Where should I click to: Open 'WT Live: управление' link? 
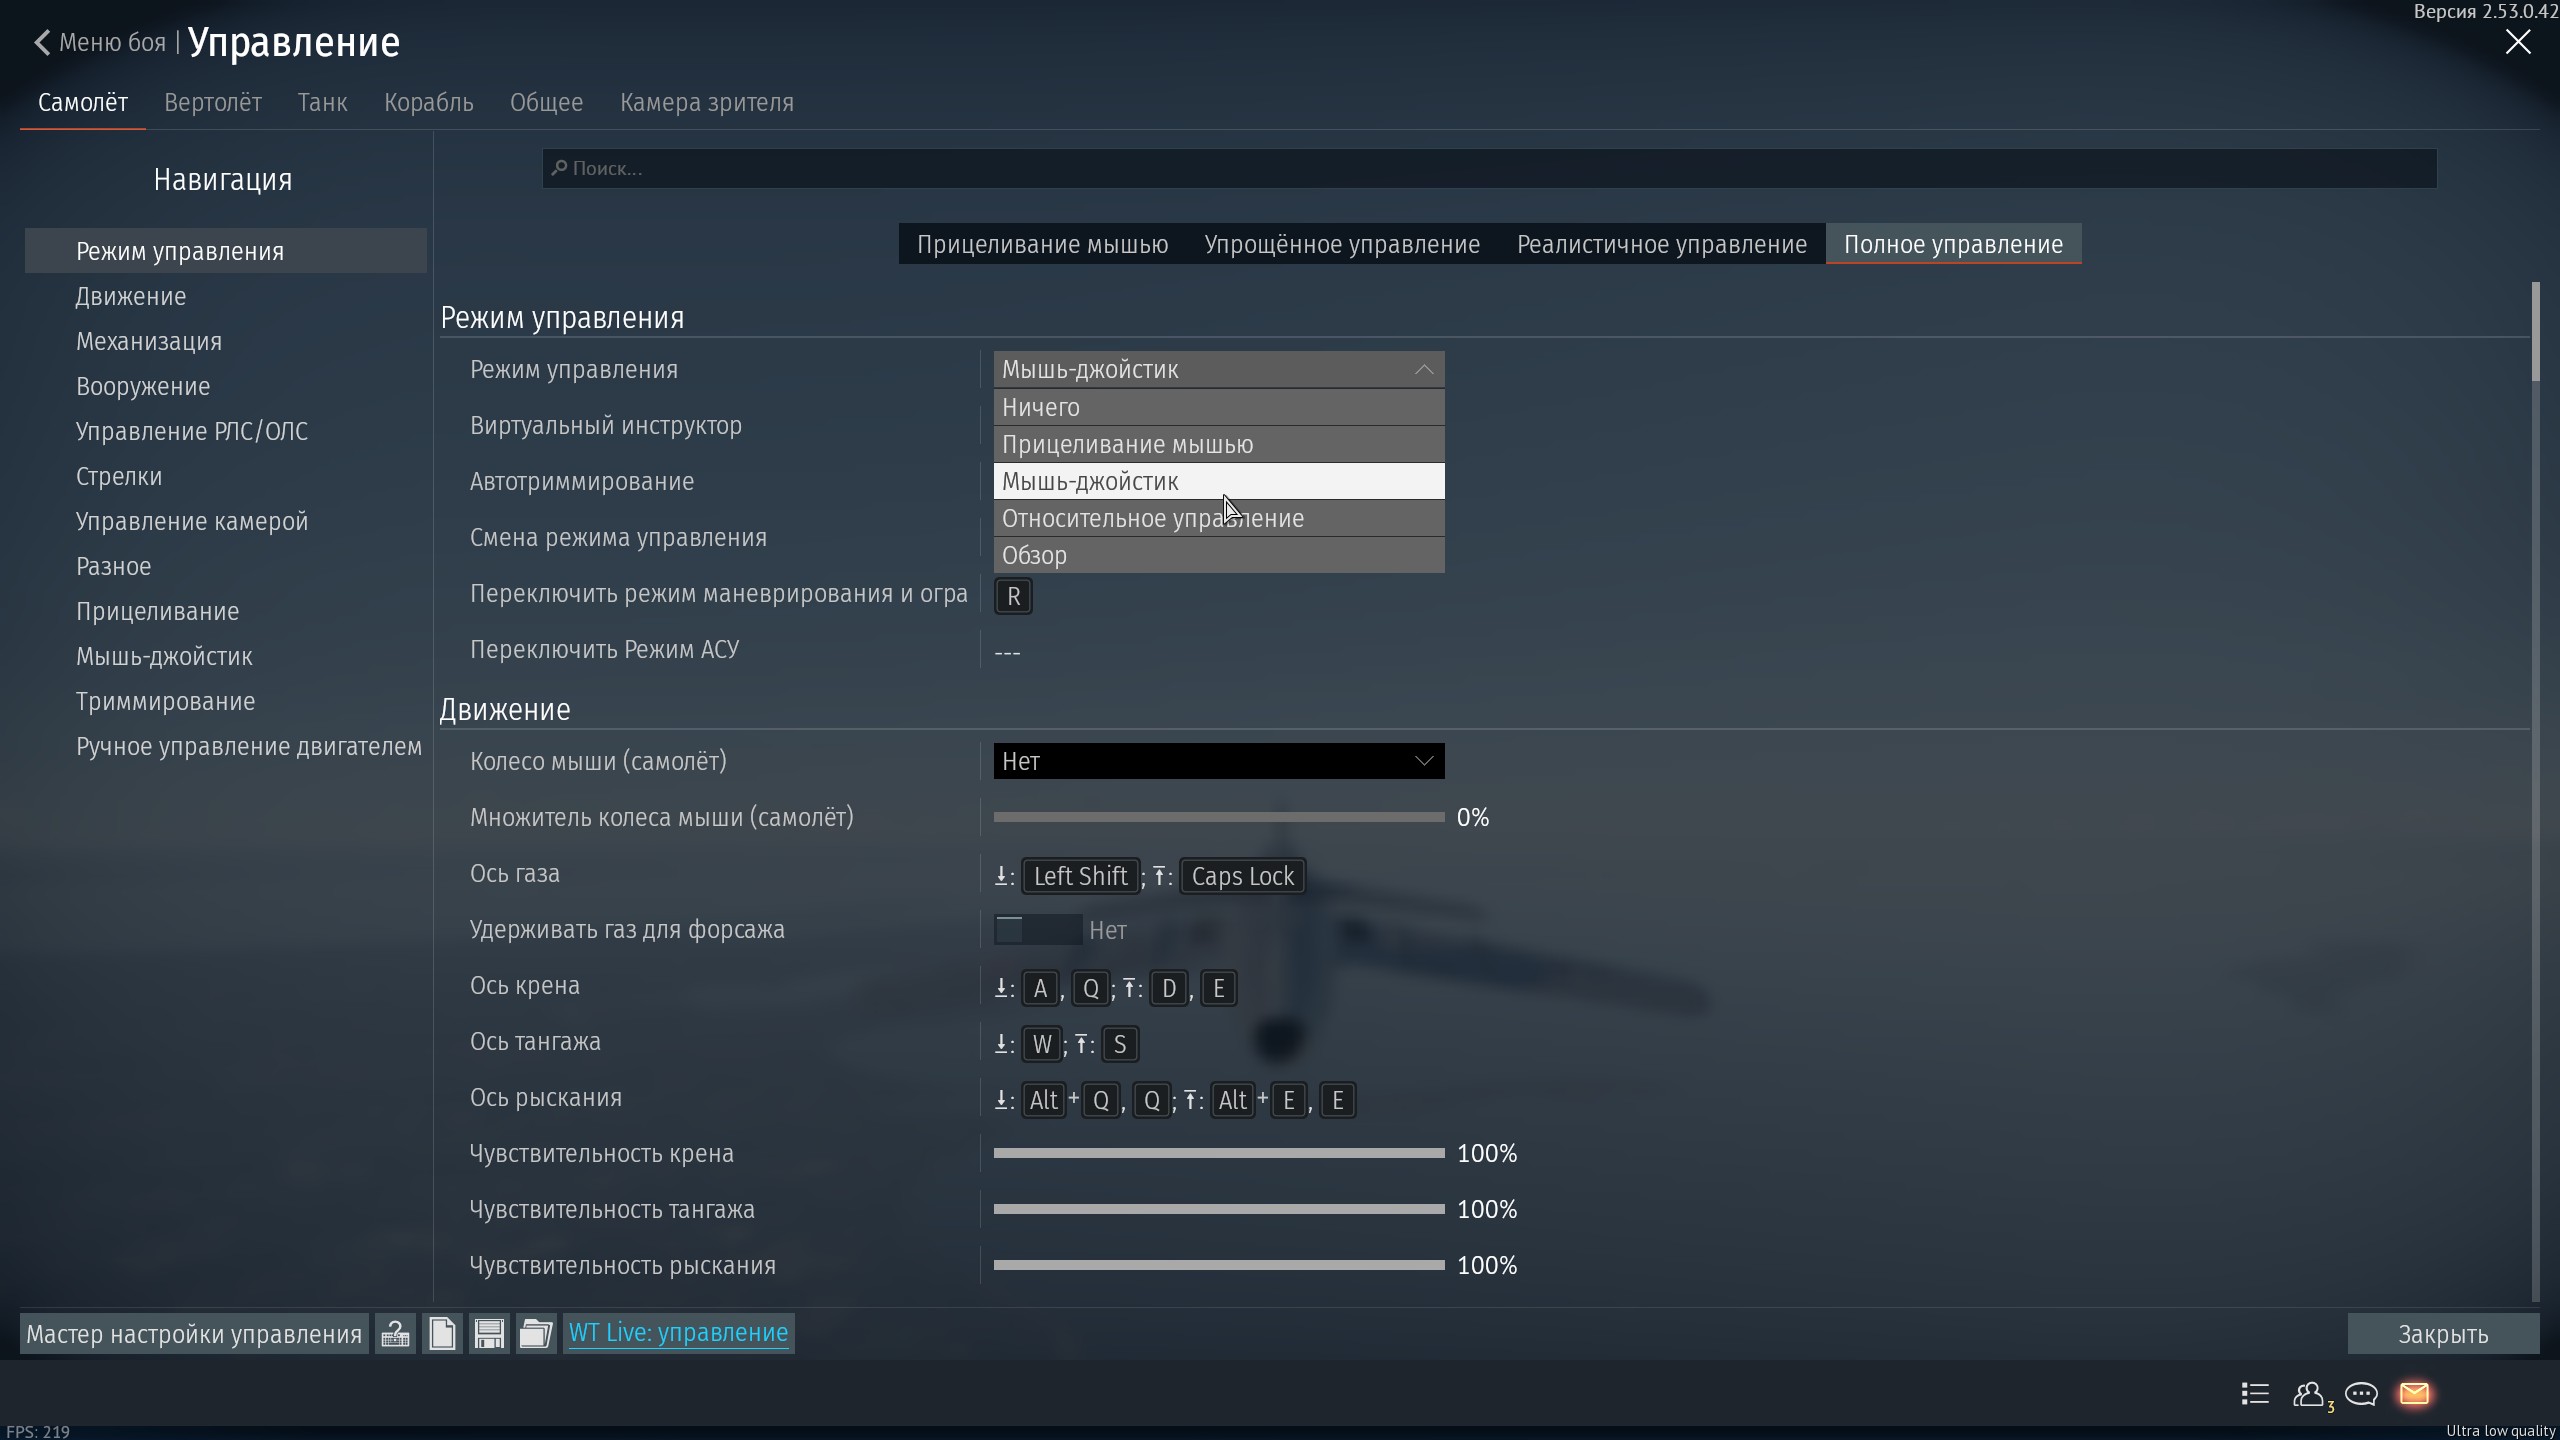(x=678, y=1333)
